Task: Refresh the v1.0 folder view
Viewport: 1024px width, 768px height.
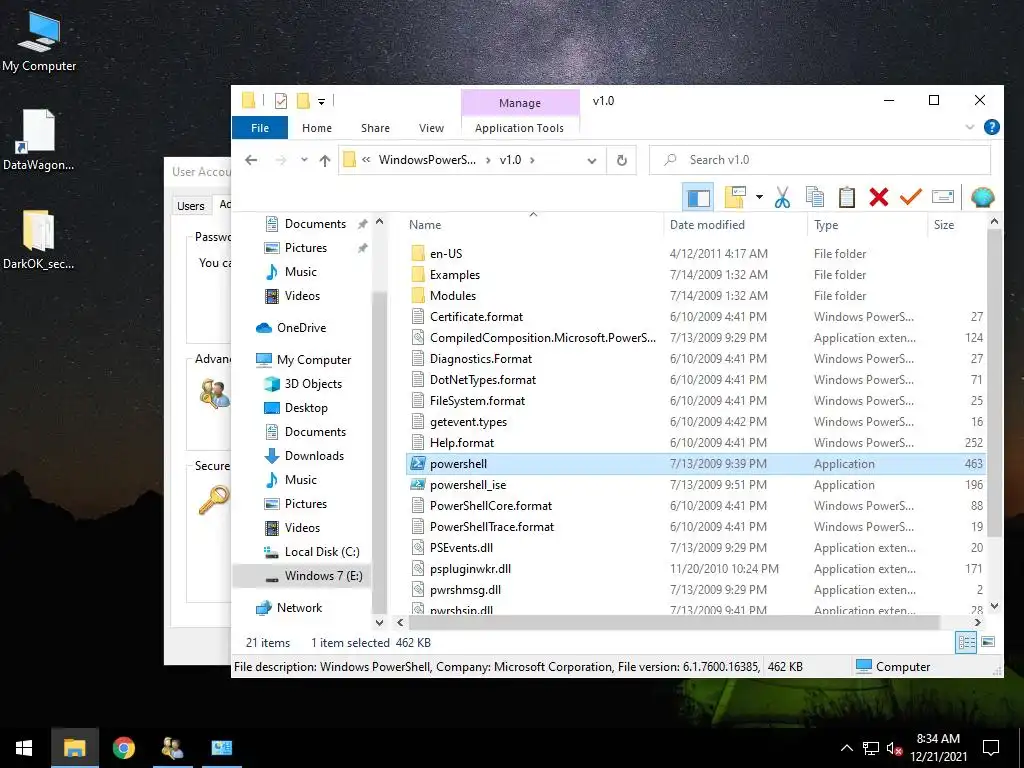Action: click(x=622, y=160)
